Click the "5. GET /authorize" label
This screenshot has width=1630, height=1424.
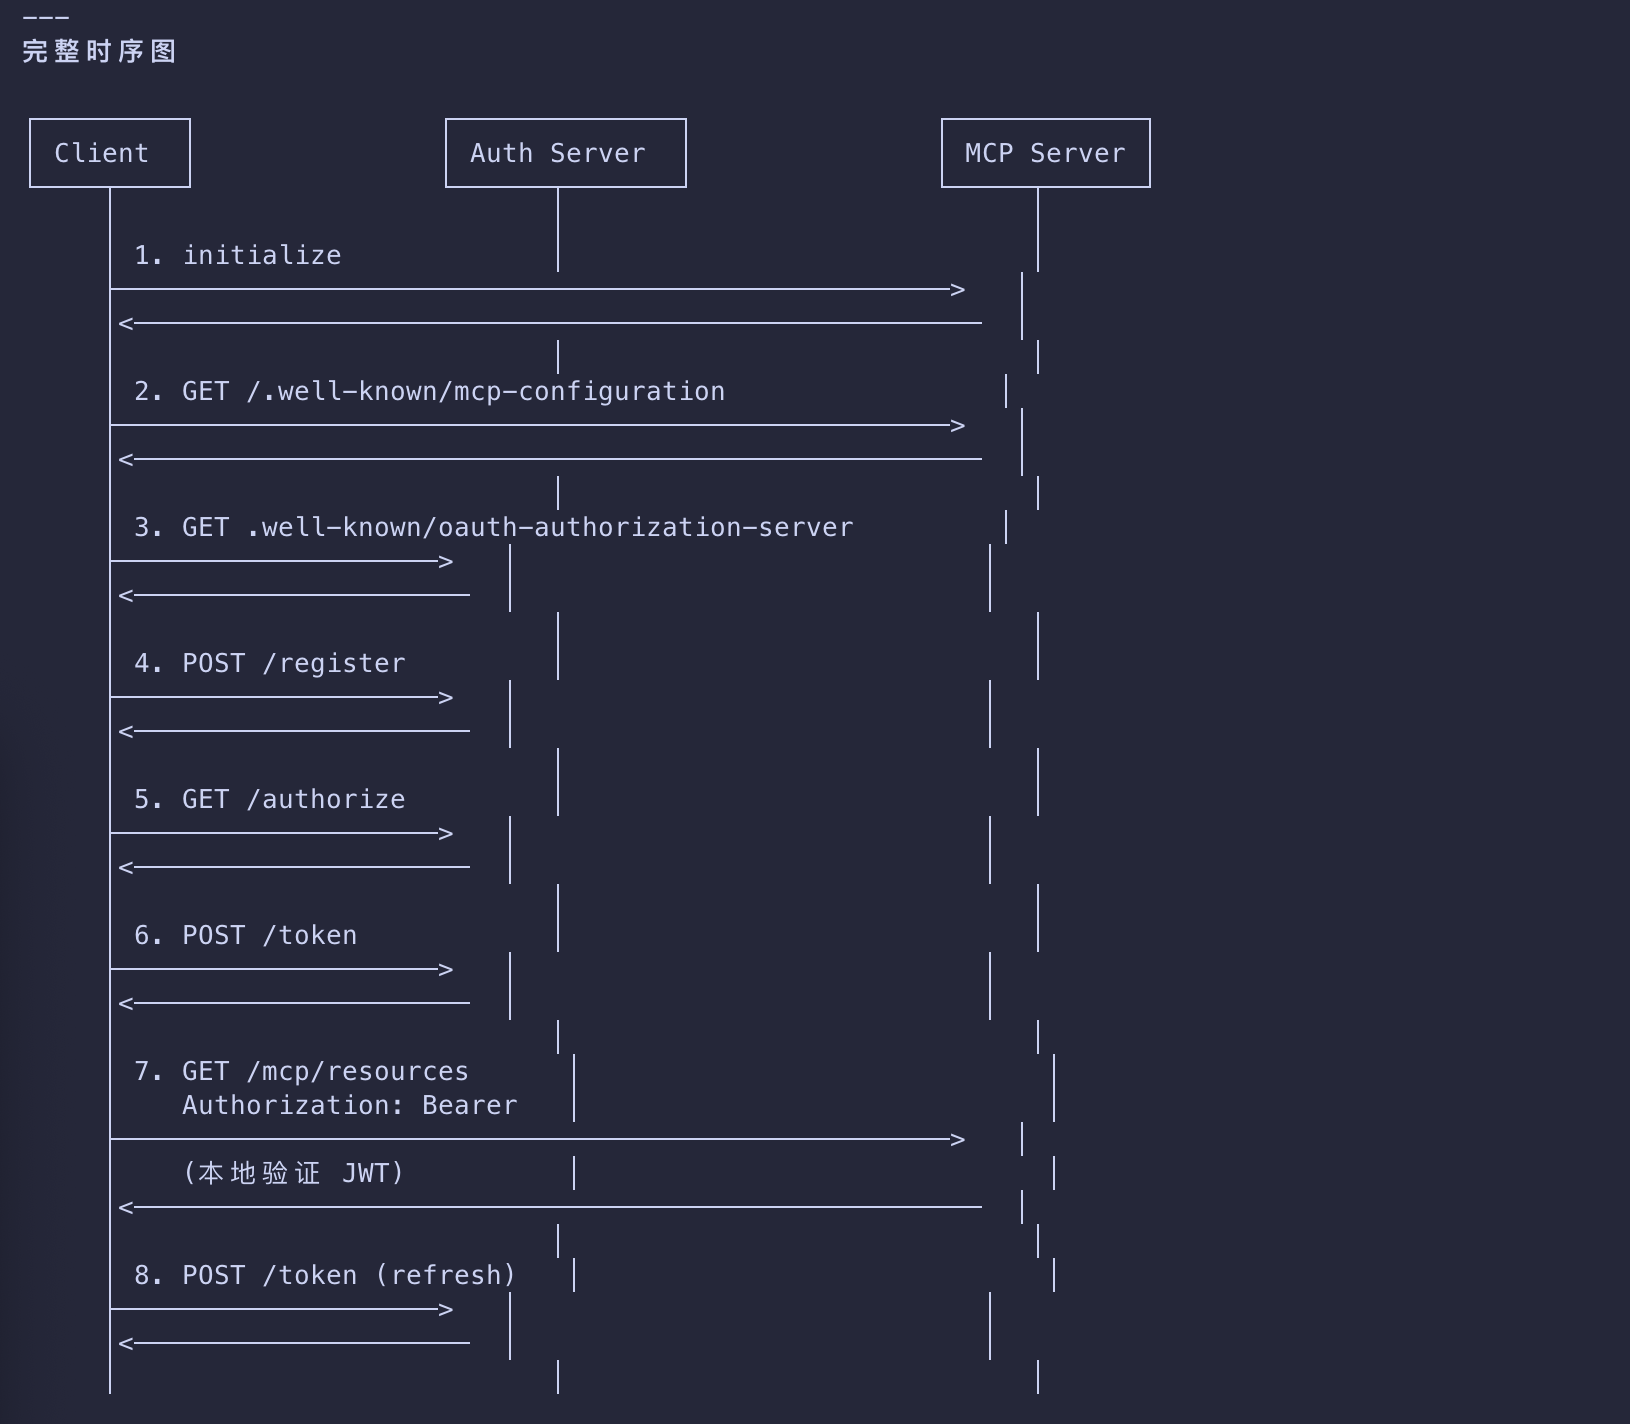(270, 800)
